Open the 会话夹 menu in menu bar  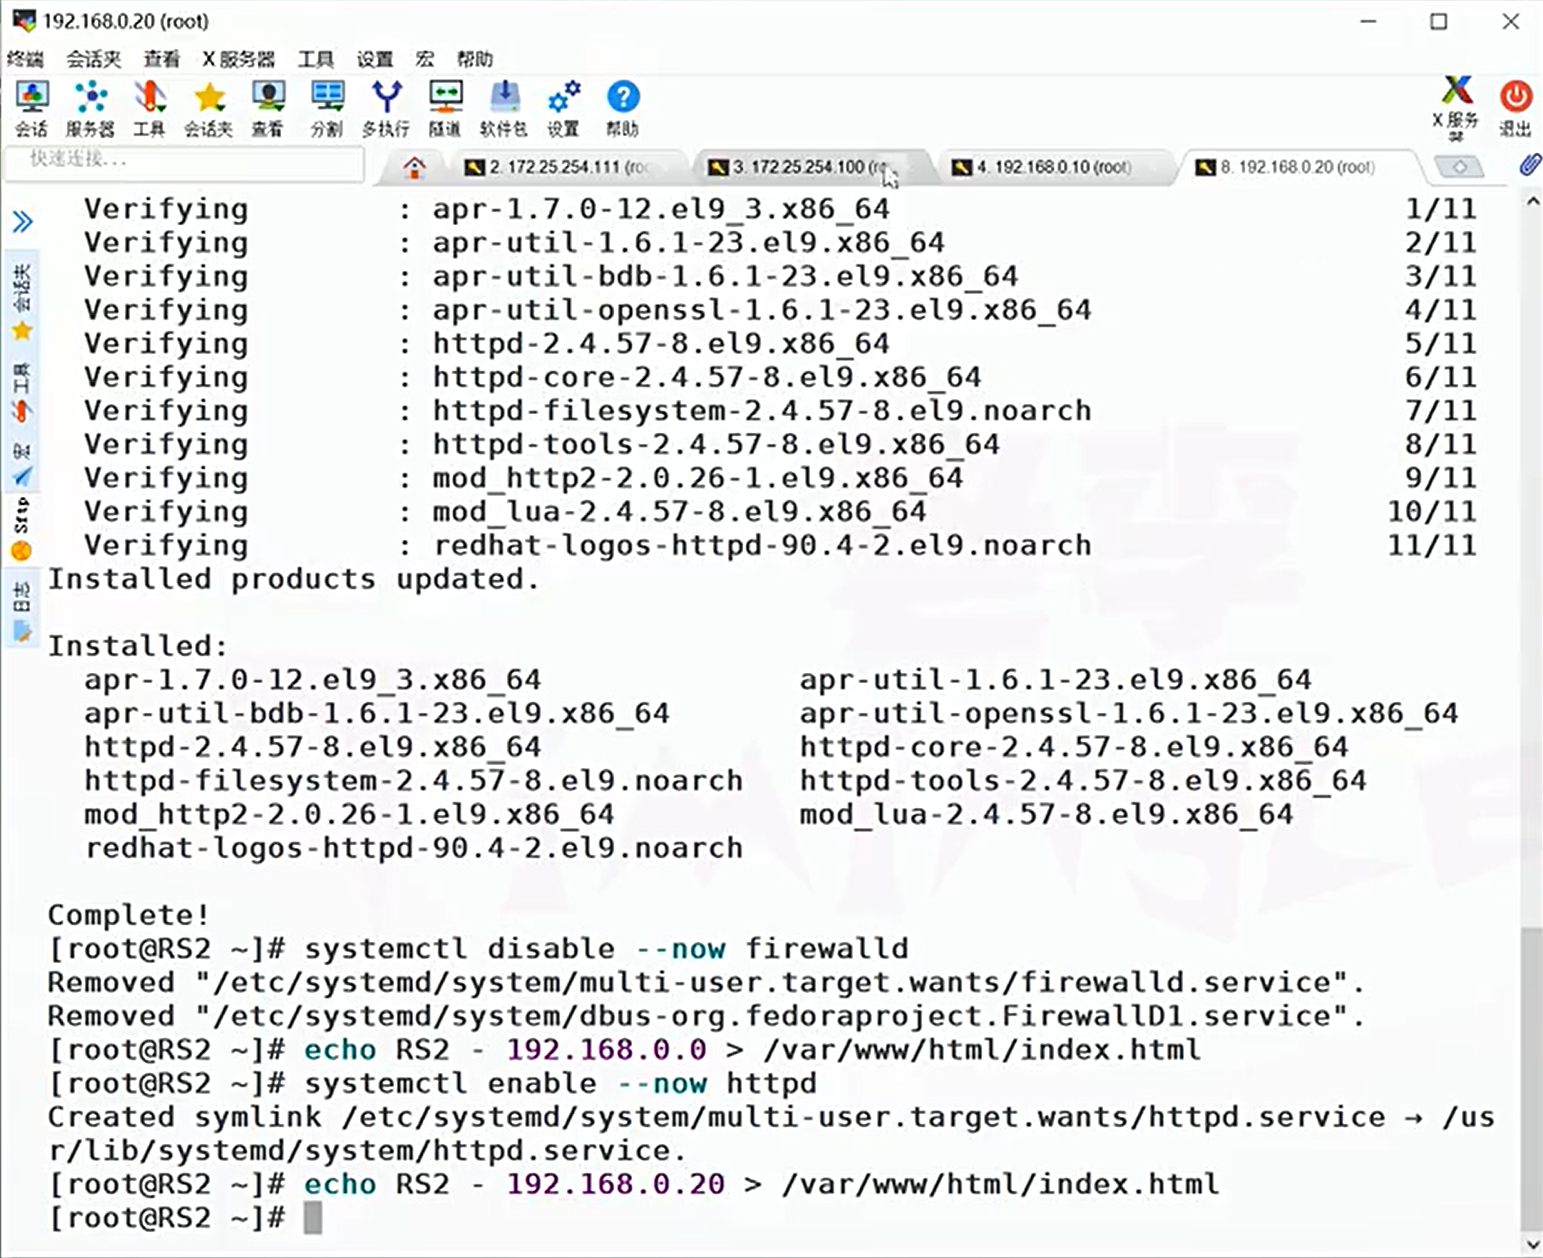click(x=93, y=59)
